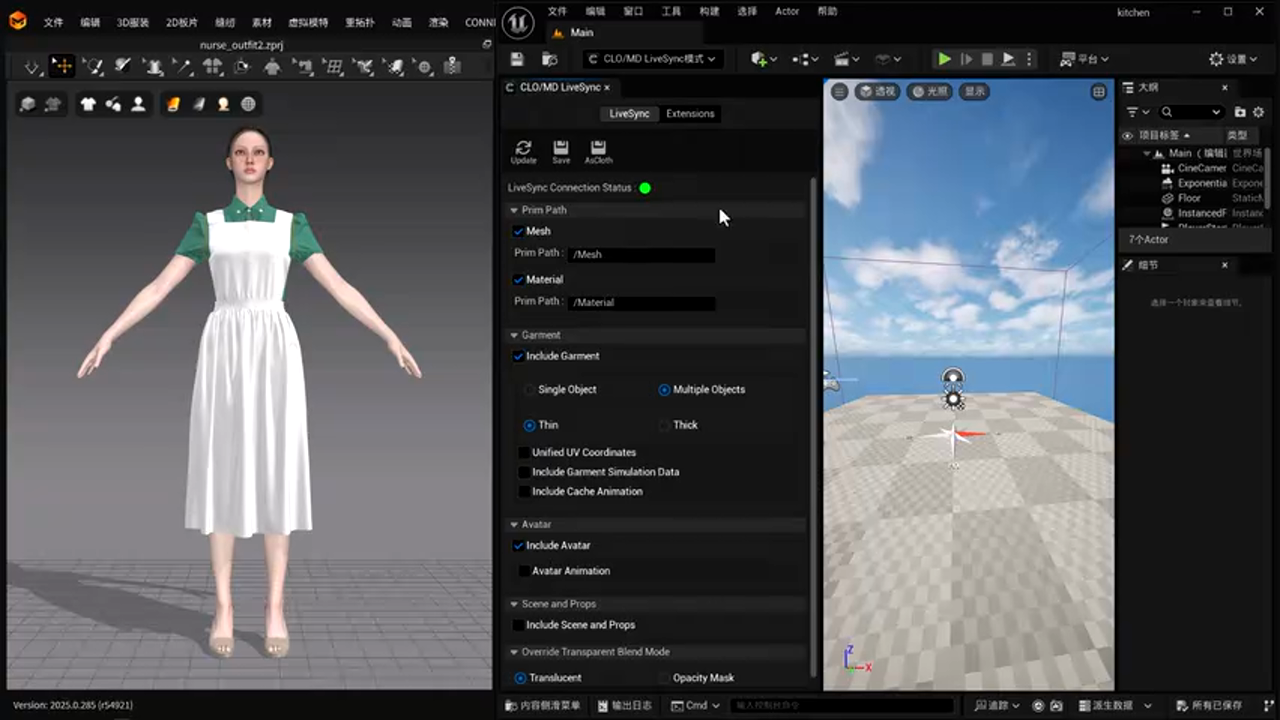Click the viewport layout grid icon

[x=1099, y=92]
